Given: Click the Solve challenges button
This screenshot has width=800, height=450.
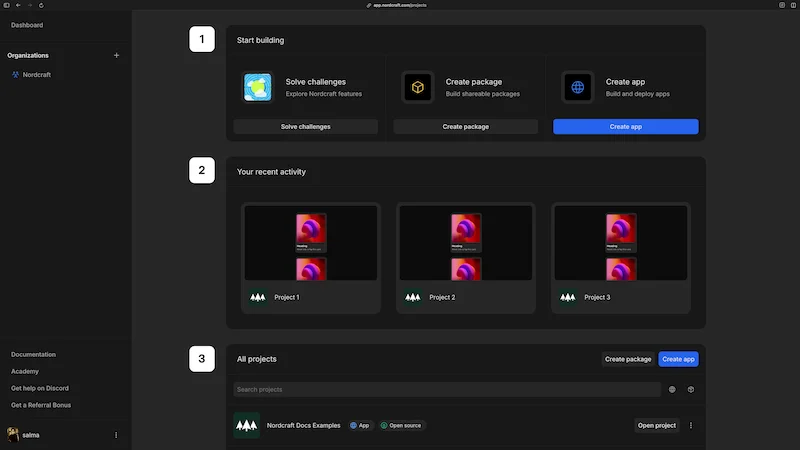Looking at the screenshot, I should point(306,127).
